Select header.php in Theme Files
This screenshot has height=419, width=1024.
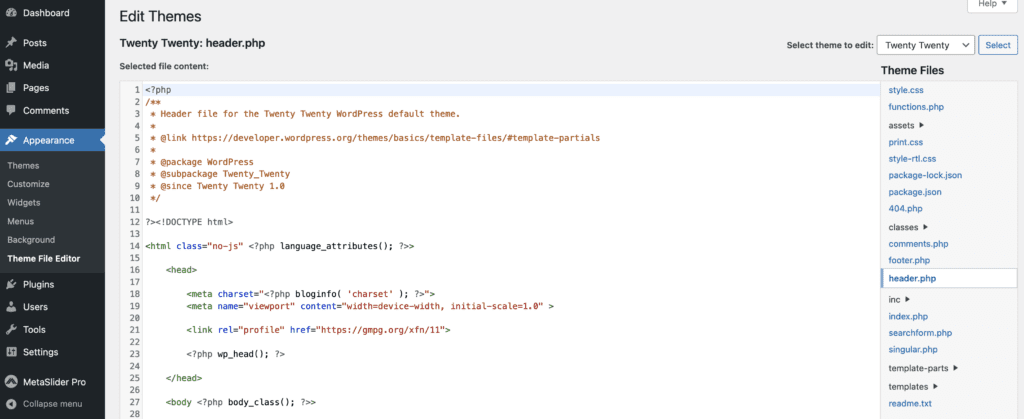(x=949, y=278)
